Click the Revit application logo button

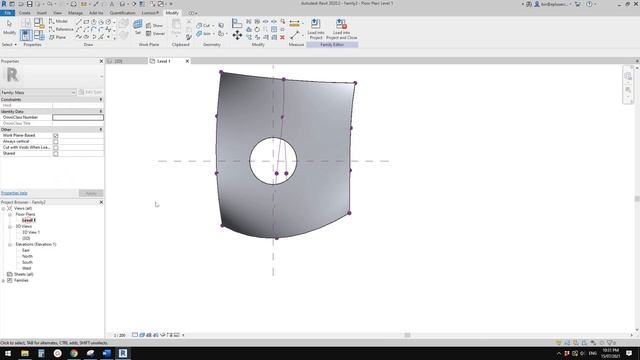click(4, 4)
